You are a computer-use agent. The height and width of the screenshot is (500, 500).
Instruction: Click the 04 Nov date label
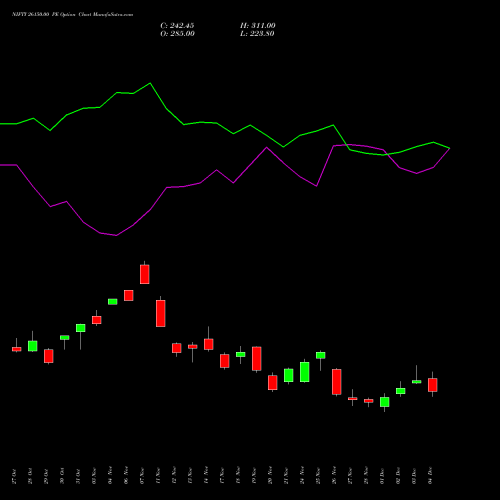[110, 476]
